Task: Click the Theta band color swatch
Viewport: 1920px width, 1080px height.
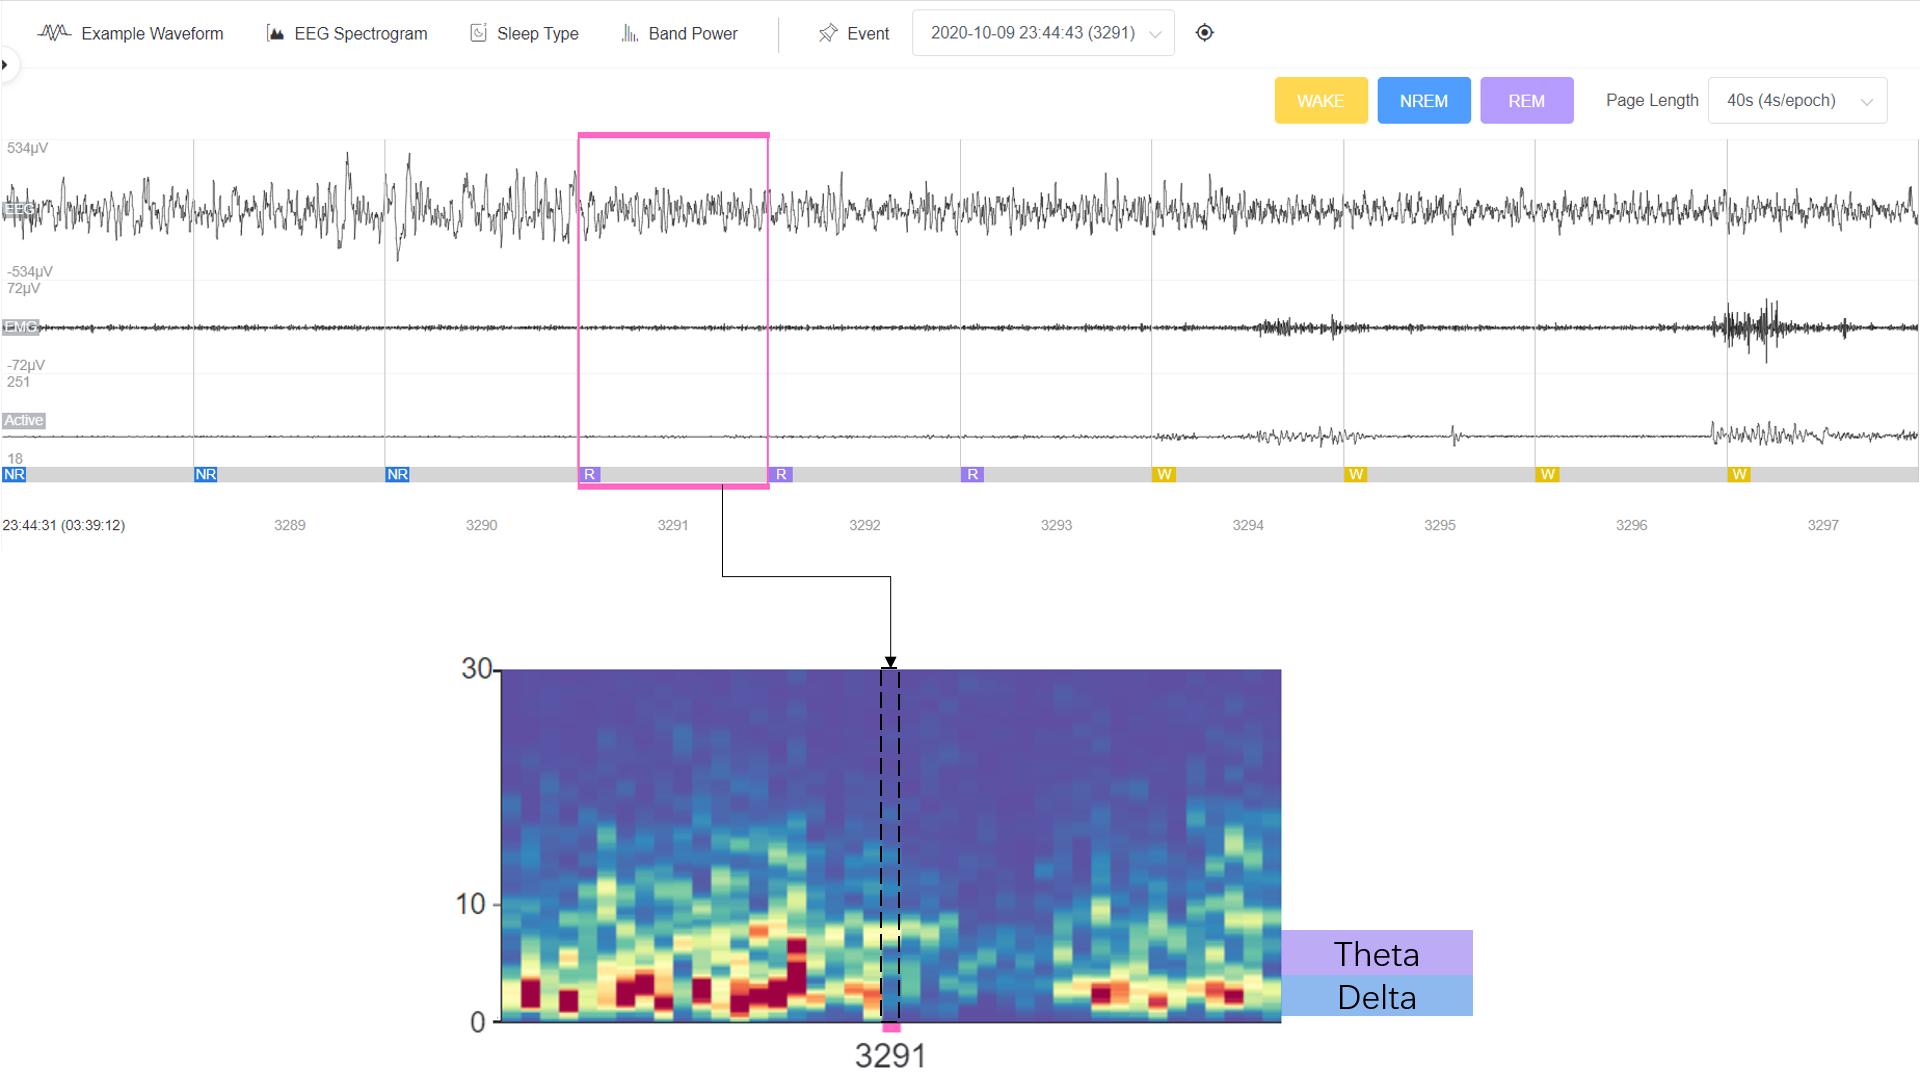Action: pos(1376,953)
